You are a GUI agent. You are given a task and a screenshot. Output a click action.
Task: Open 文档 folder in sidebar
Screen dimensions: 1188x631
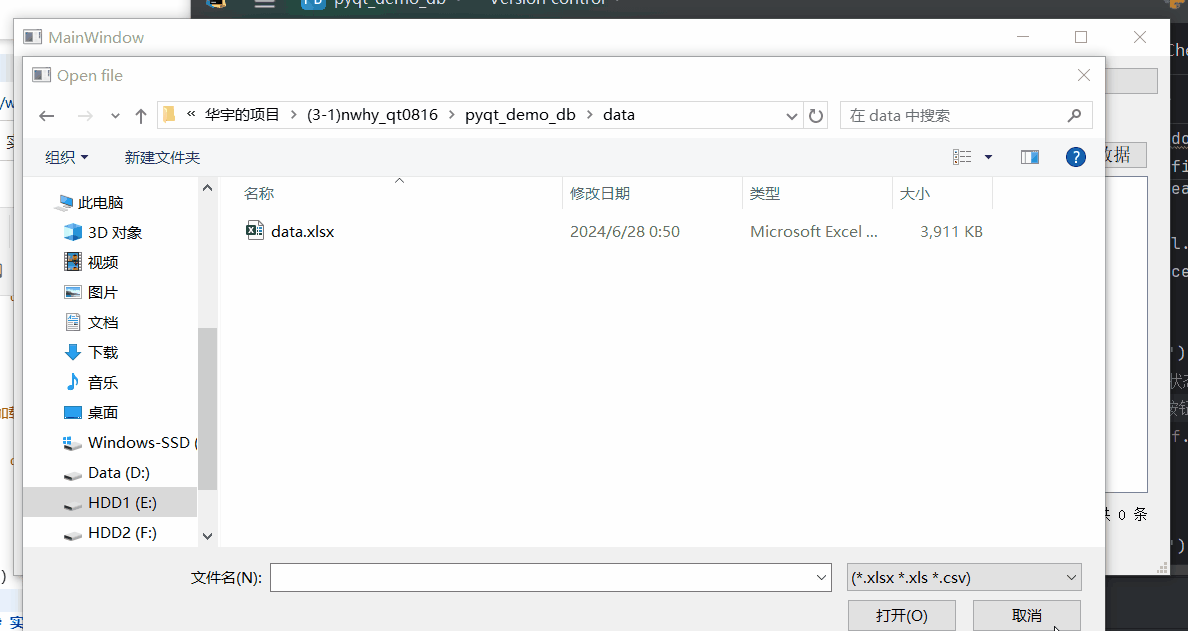click(x=92, y=323)
